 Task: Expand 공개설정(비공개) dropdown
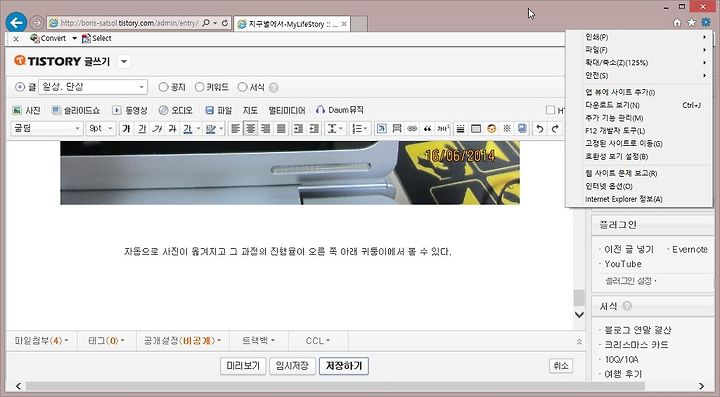pos(182,341)
